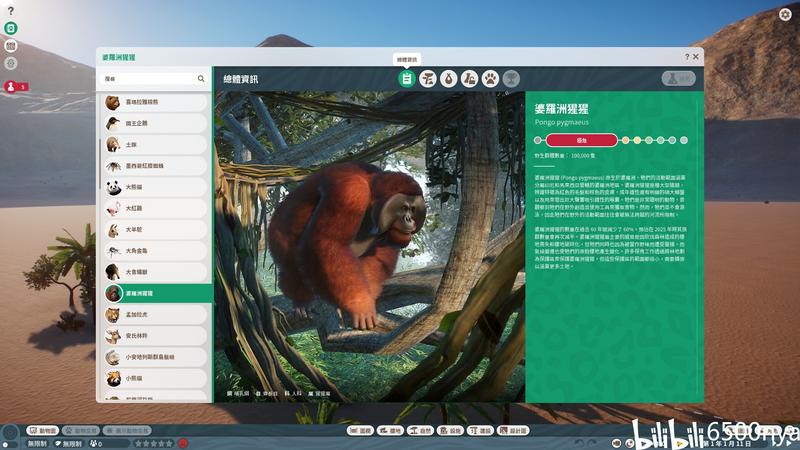Viewport: 800px width, 450px height.
Task: Select the 孟加拉虎 Bengal tiger entry
Action: [155, 315]
